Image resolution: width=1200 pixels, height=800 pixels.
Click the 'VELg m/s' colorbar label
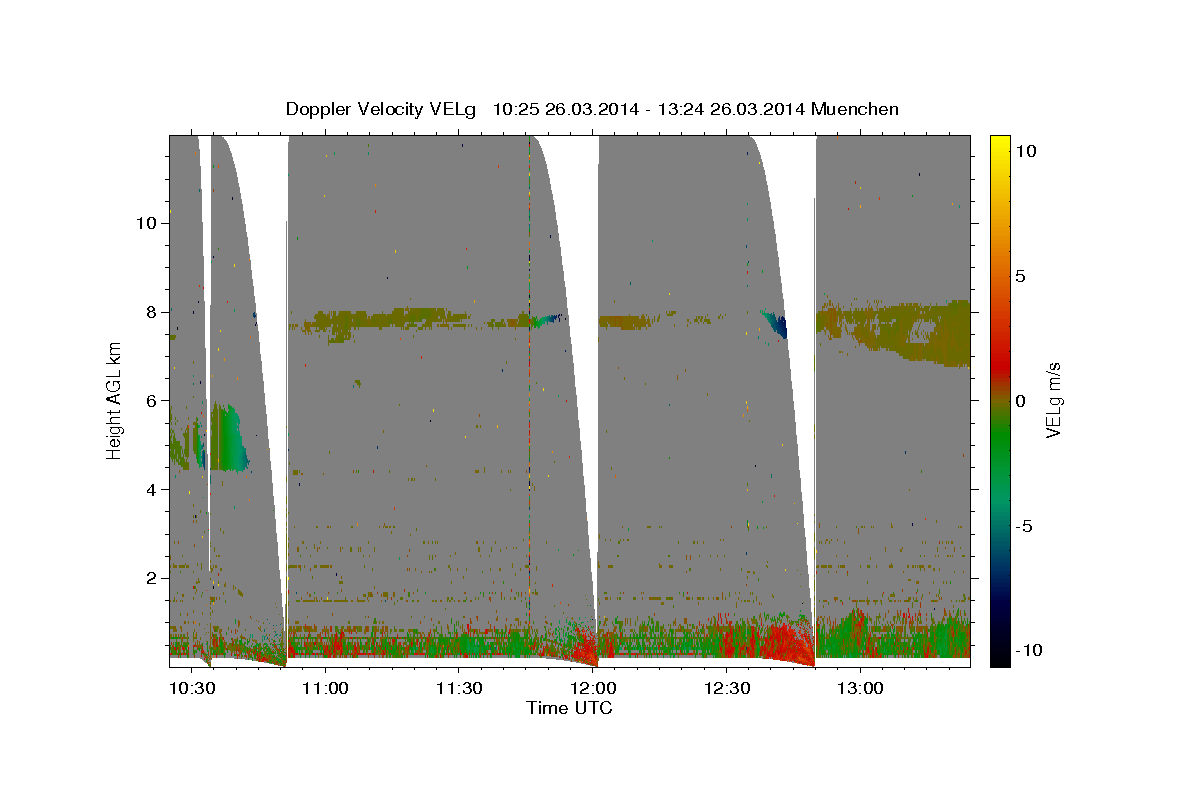click(1053, 400)
